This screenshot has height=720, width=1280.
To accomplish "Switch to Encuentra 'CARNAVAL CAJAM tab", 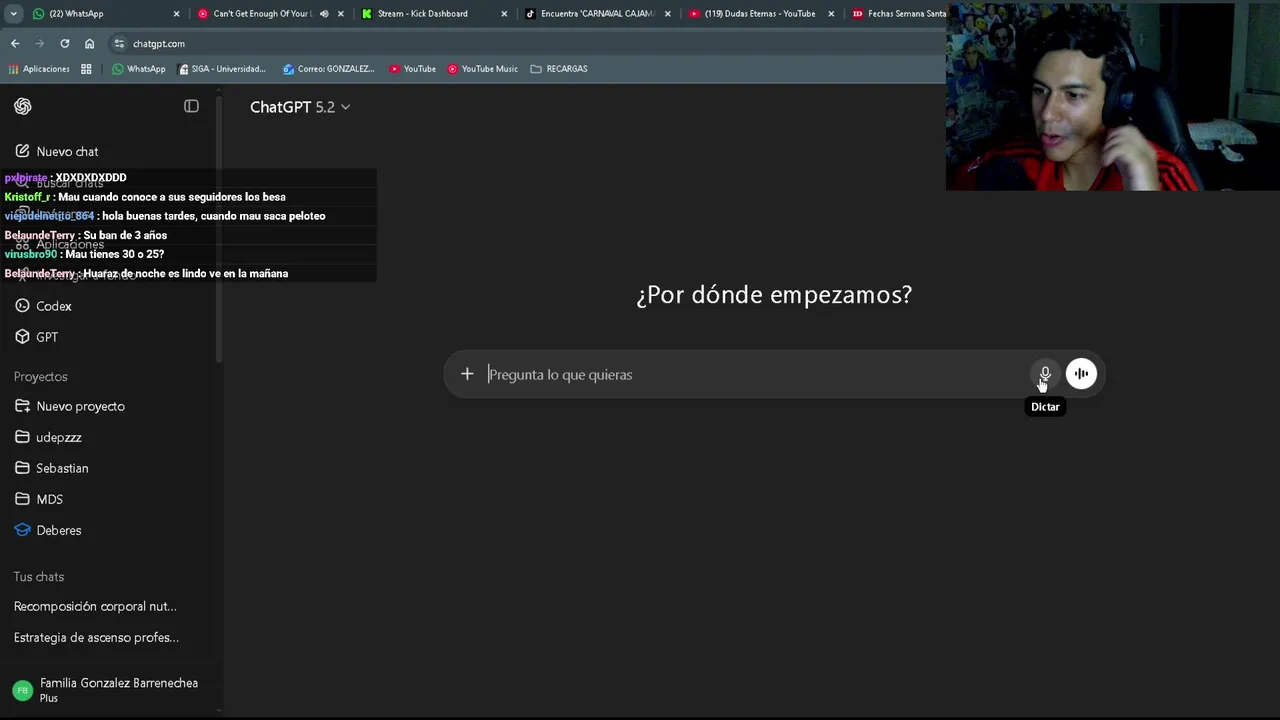I will pos(597,14).
